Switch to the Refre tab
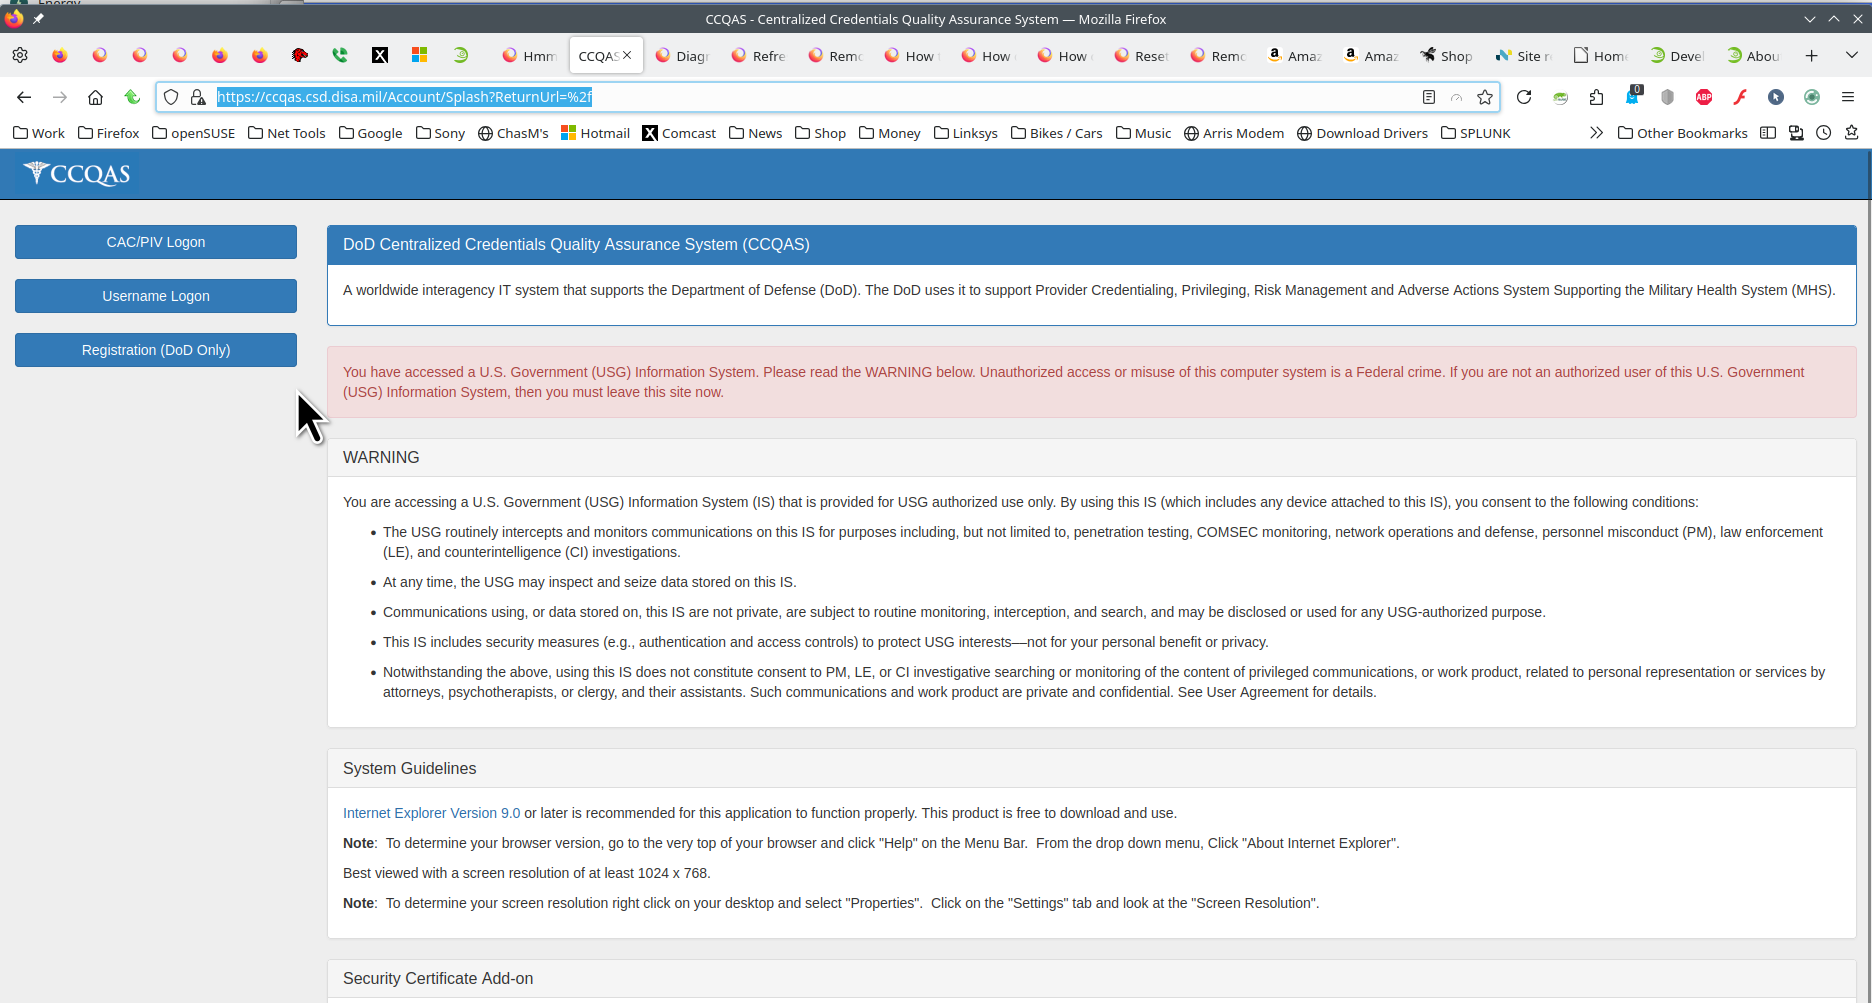 click(x=758, y=55)
